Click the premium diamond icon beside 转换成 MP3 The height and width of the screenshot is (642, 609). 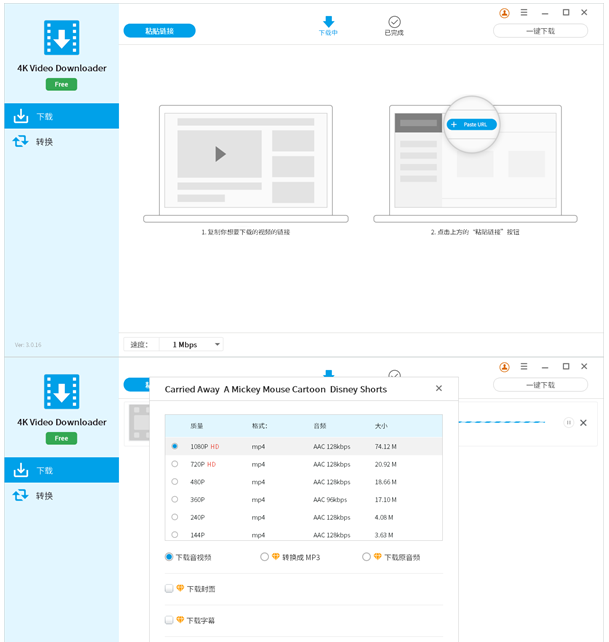pos(276,556)
